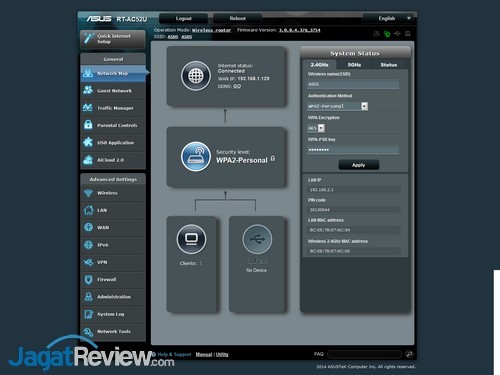Click the Parental Controls lock icon

88,125
